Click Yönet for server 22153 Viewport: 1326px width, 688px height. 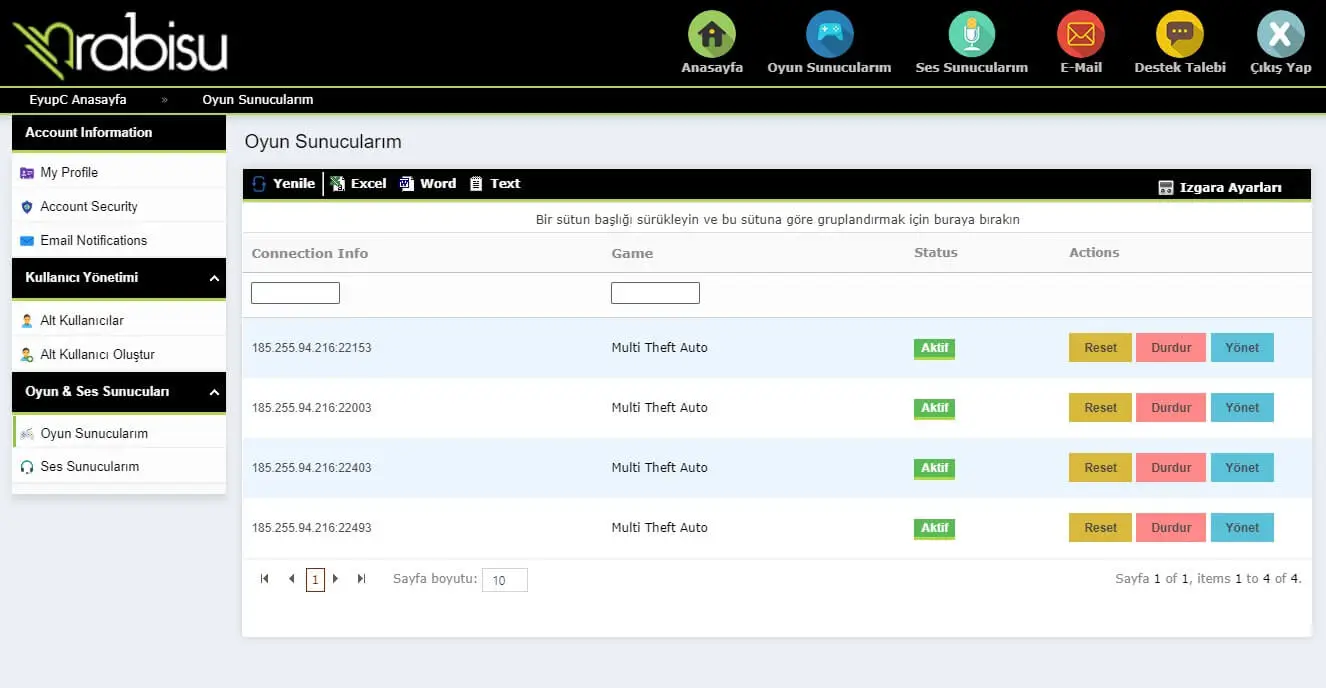(x=1242, y=348)
